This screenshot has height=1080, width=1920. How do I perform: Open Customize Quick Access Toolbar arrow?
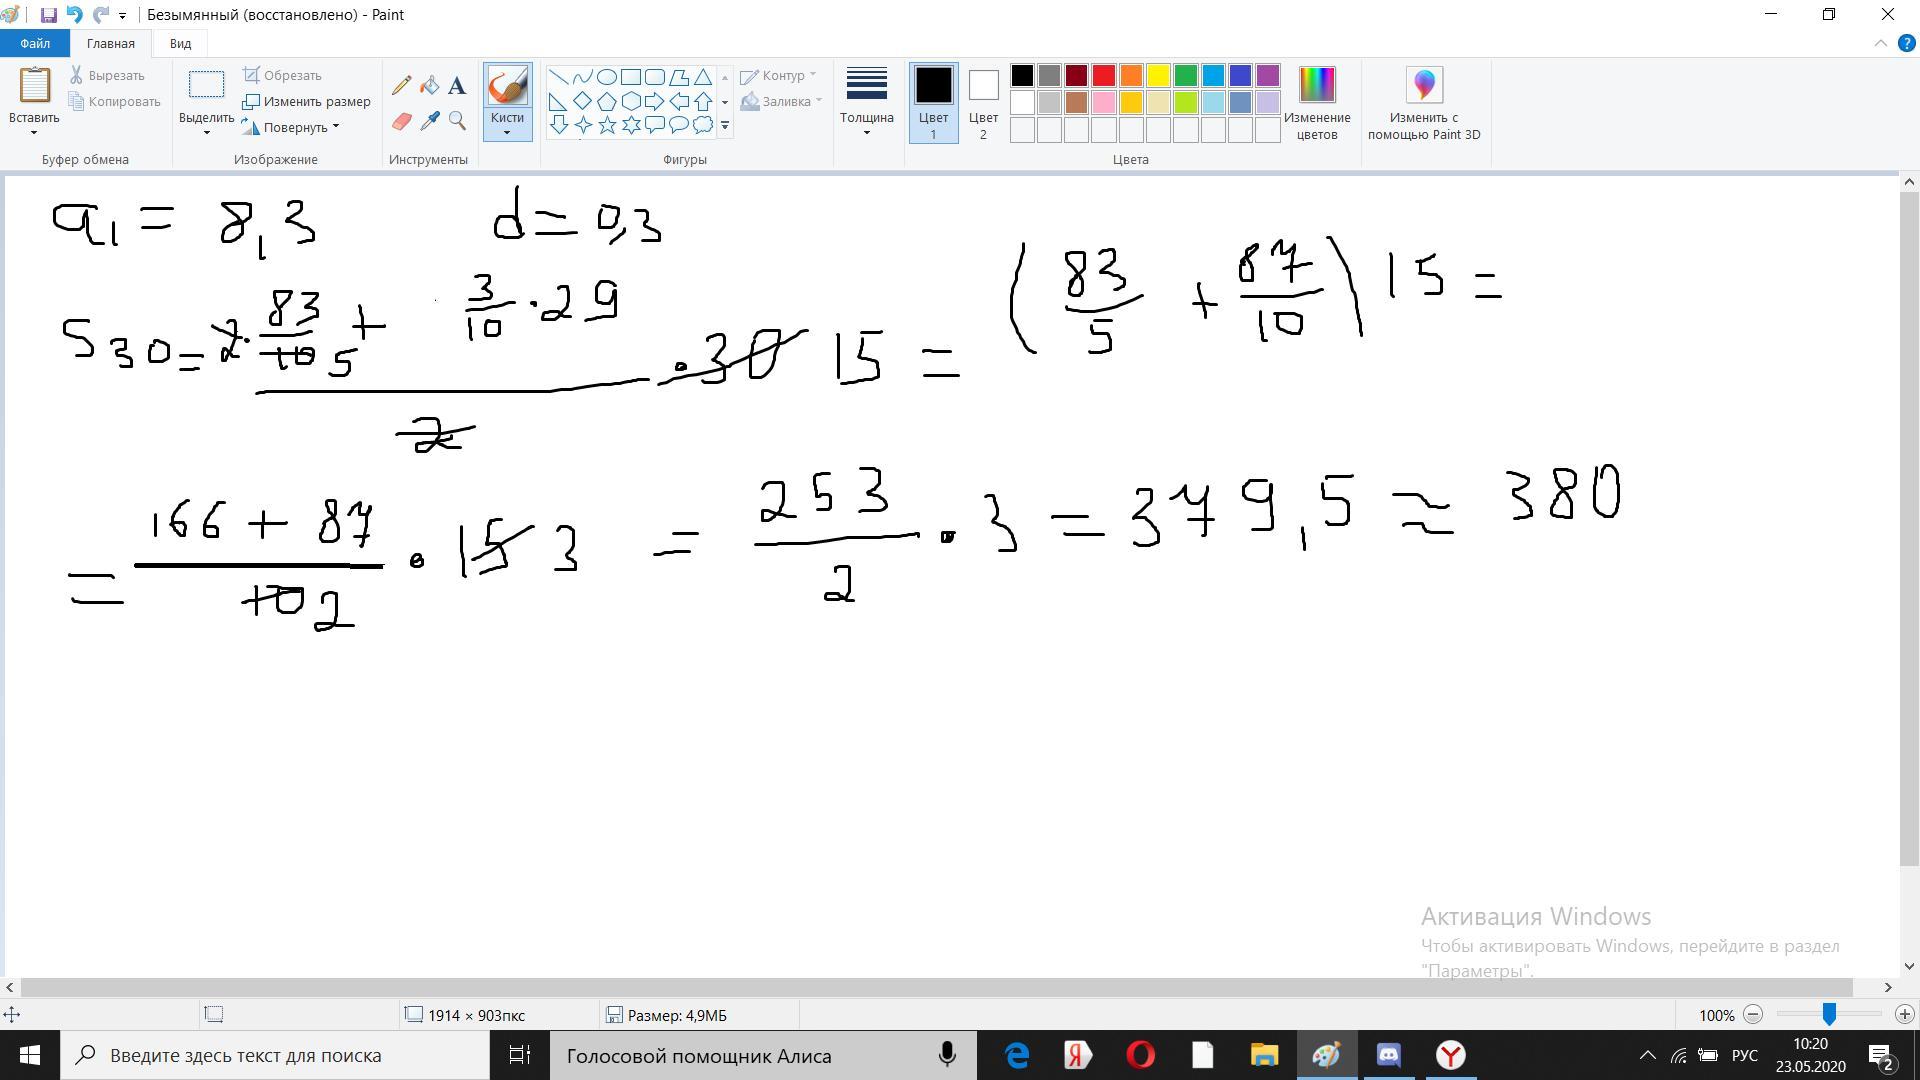point(122,16)
